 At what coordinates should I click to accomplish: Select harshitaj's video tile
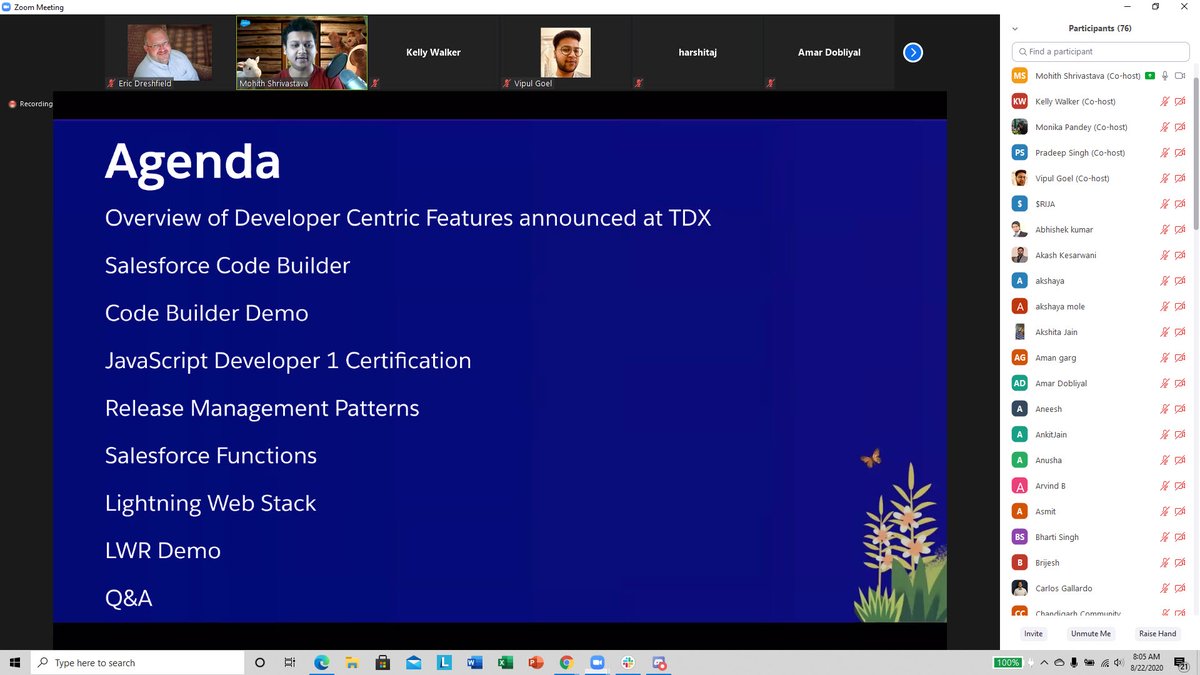click(x=696, y=53)
